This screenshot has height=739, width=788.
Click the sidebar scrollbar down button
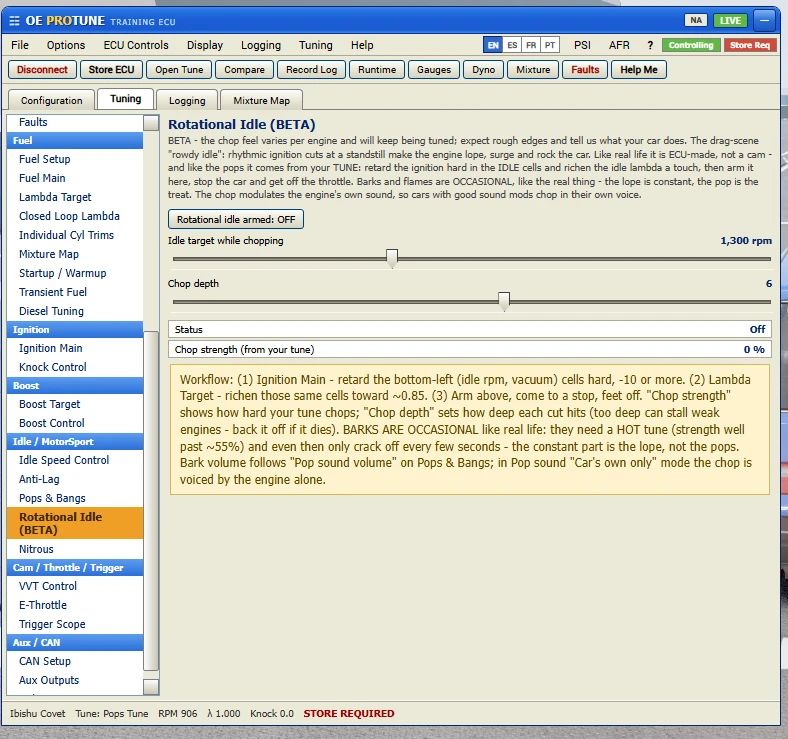[x=151, y=687]
